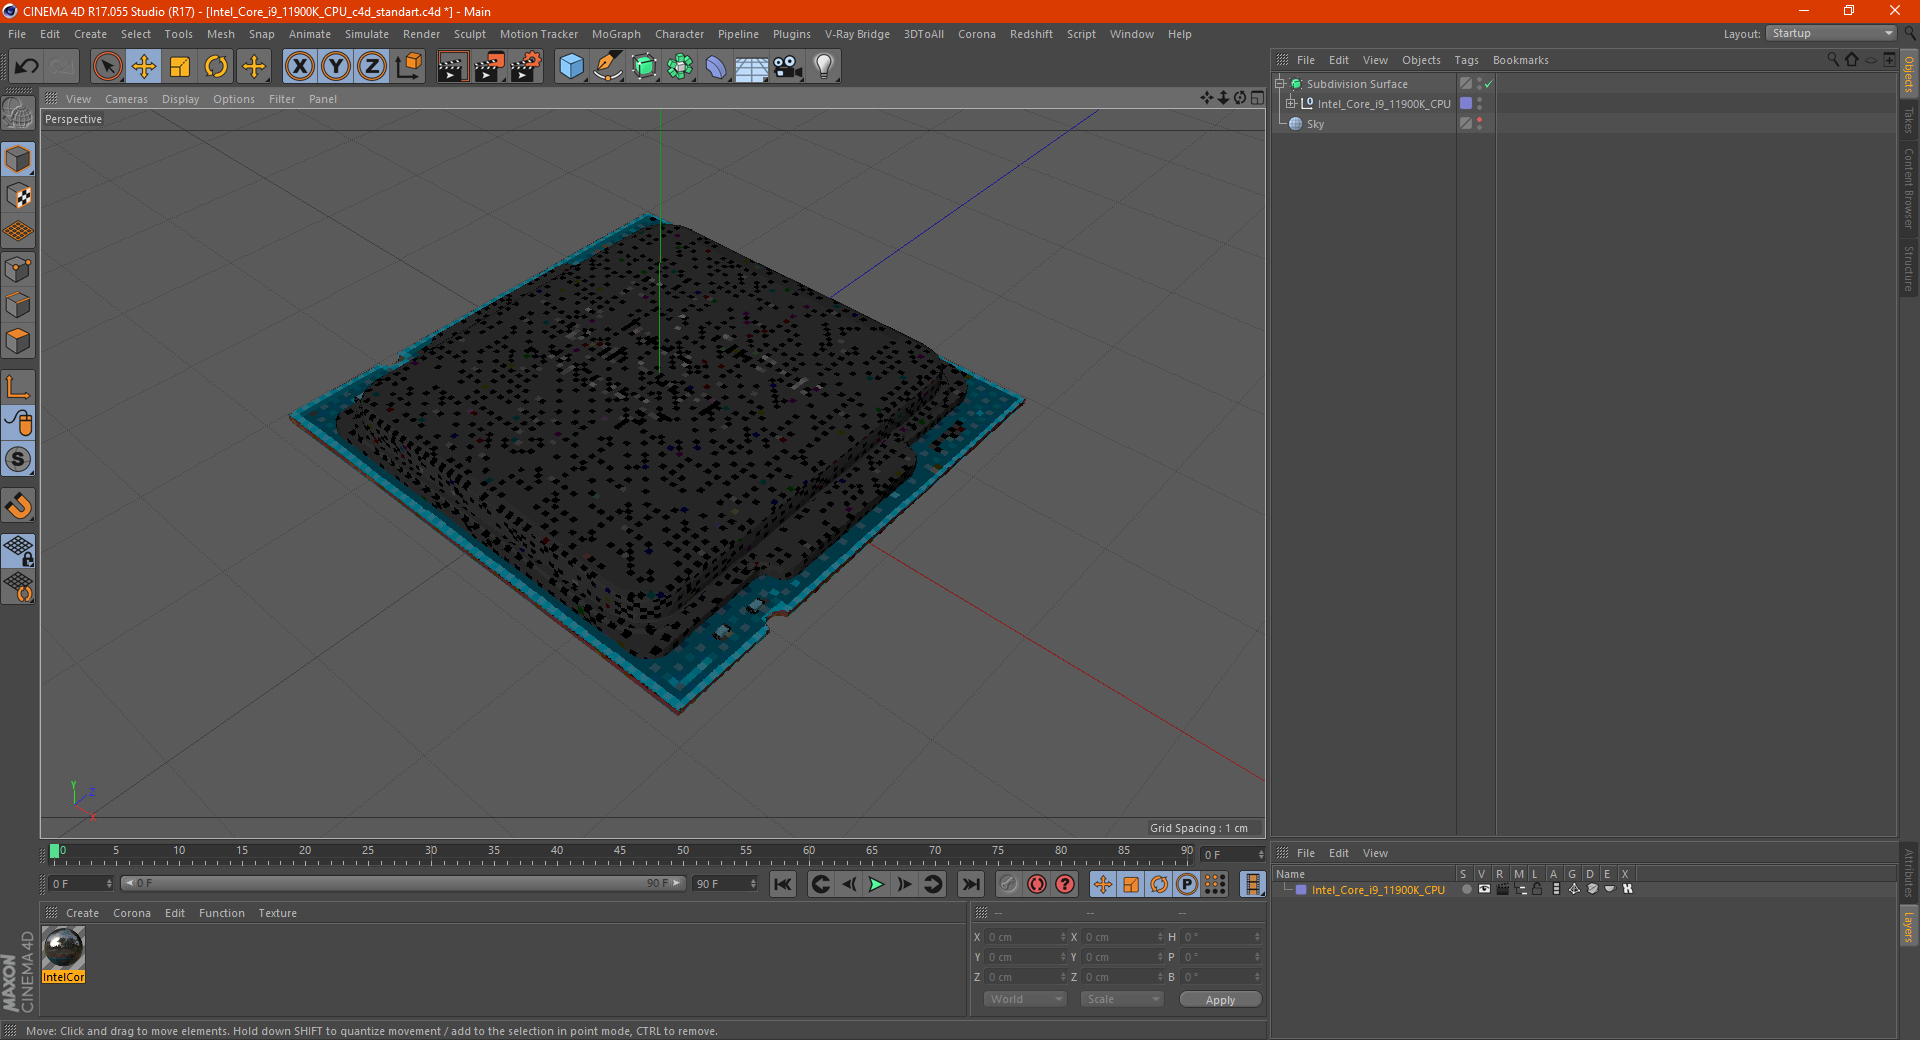Viewport: 1920px width, 1040px height.
Task: Toggle Autokeying button
Action: (x=1037, y=884)
